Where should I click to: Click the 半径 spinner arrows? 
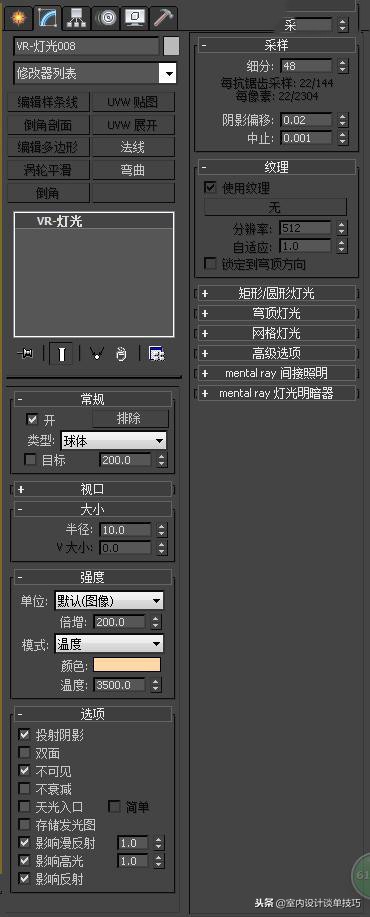(x=162, y=530)
